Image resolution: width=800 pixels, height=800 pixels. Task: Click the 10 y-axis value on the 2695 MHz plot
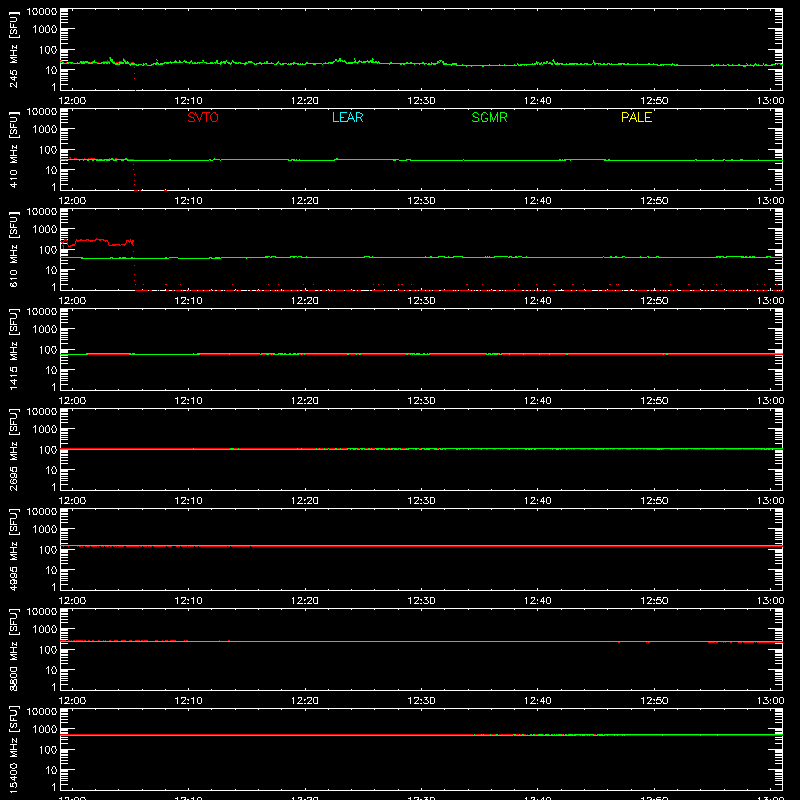tap(51, 470)
